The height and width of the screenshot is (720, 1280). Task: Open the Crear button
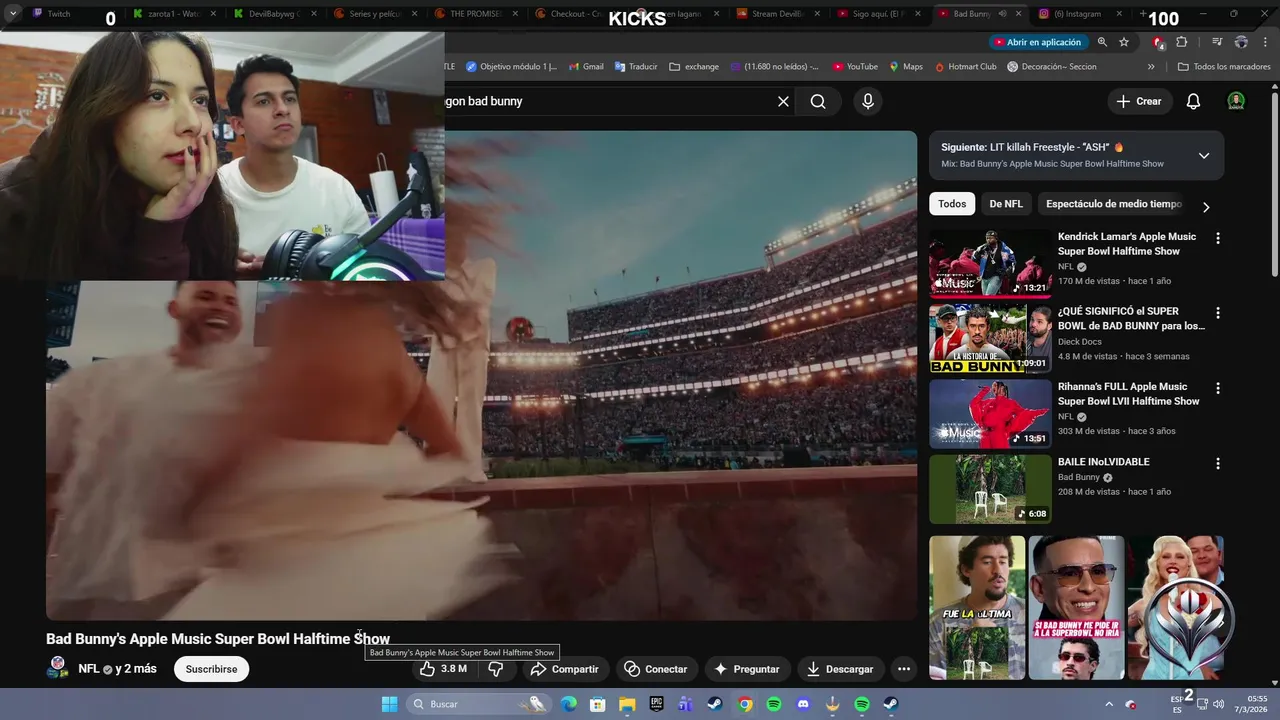click(1139, 101)
